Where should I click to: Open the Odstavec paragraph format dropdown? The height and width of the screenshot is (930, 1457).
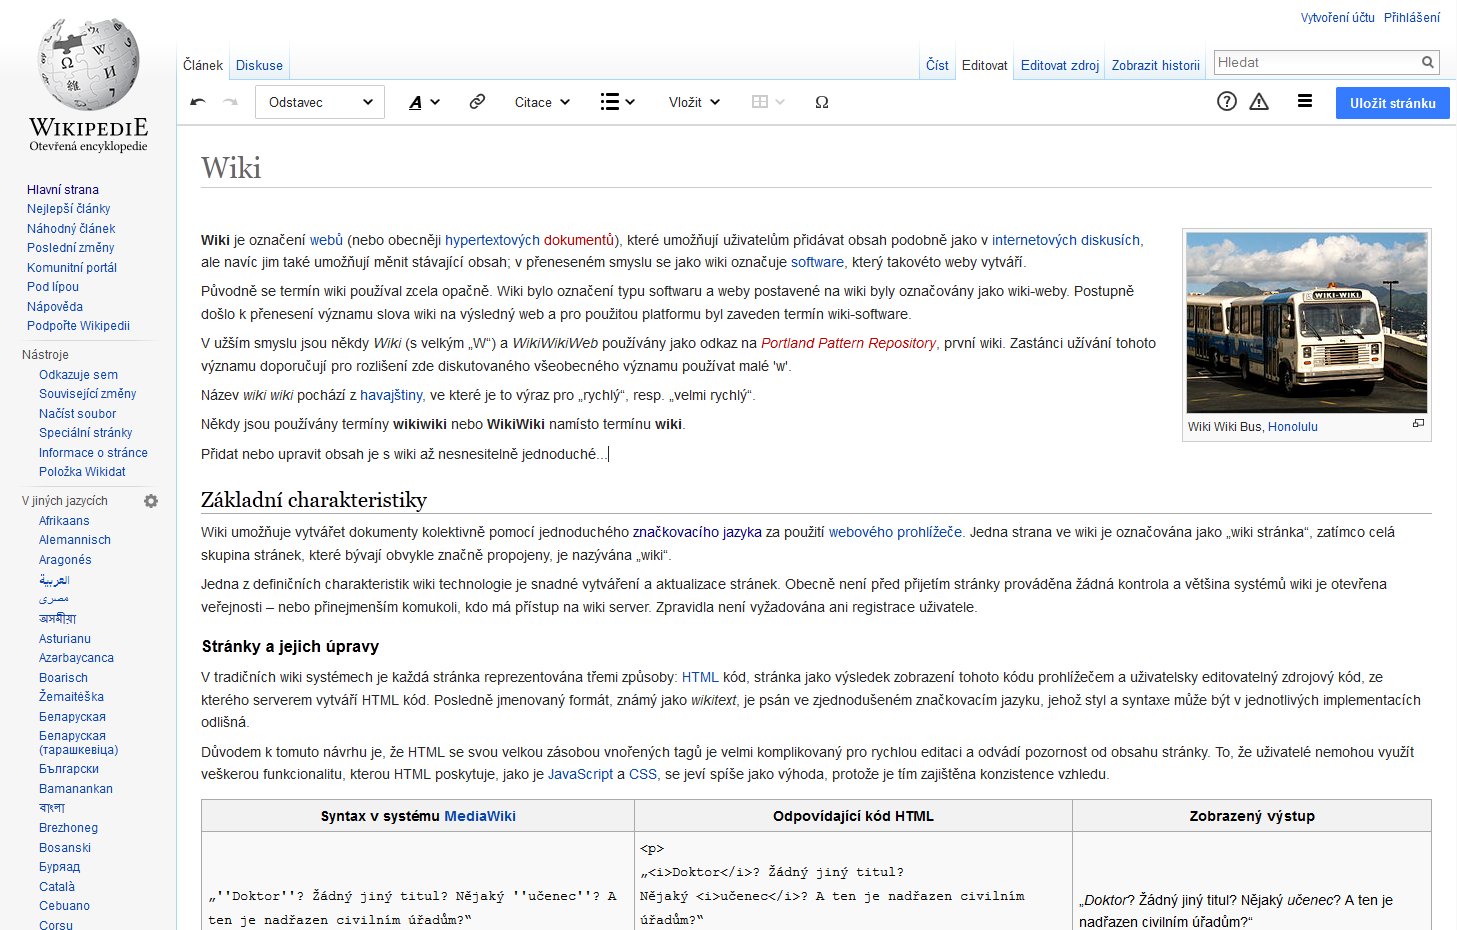tap(320, 102)
